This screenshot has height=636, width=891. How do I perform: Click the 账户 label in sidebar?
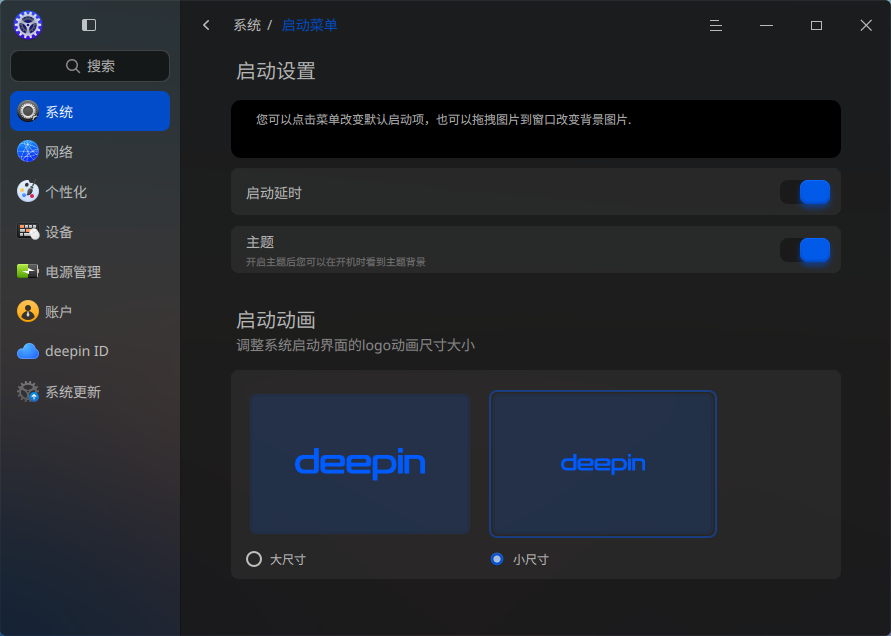coord(59,312)
